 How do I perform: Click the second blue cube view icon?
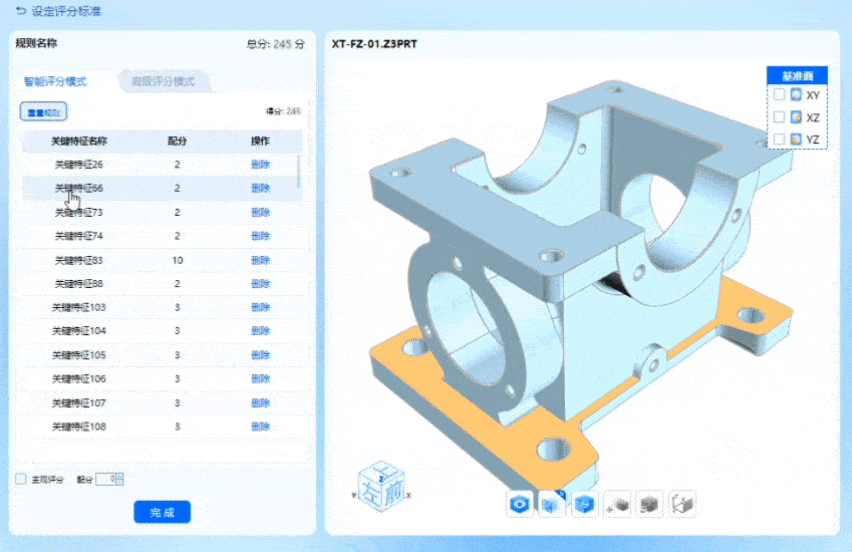pos(552,504)
